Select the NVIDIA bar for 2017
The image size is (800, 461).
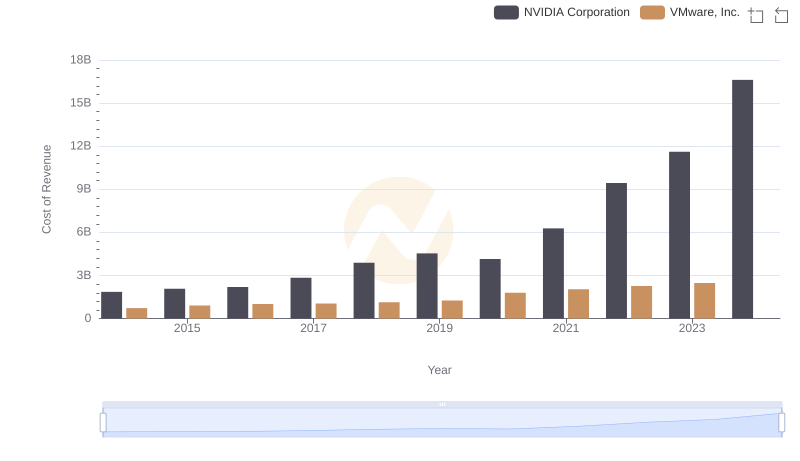click(301, 298)
